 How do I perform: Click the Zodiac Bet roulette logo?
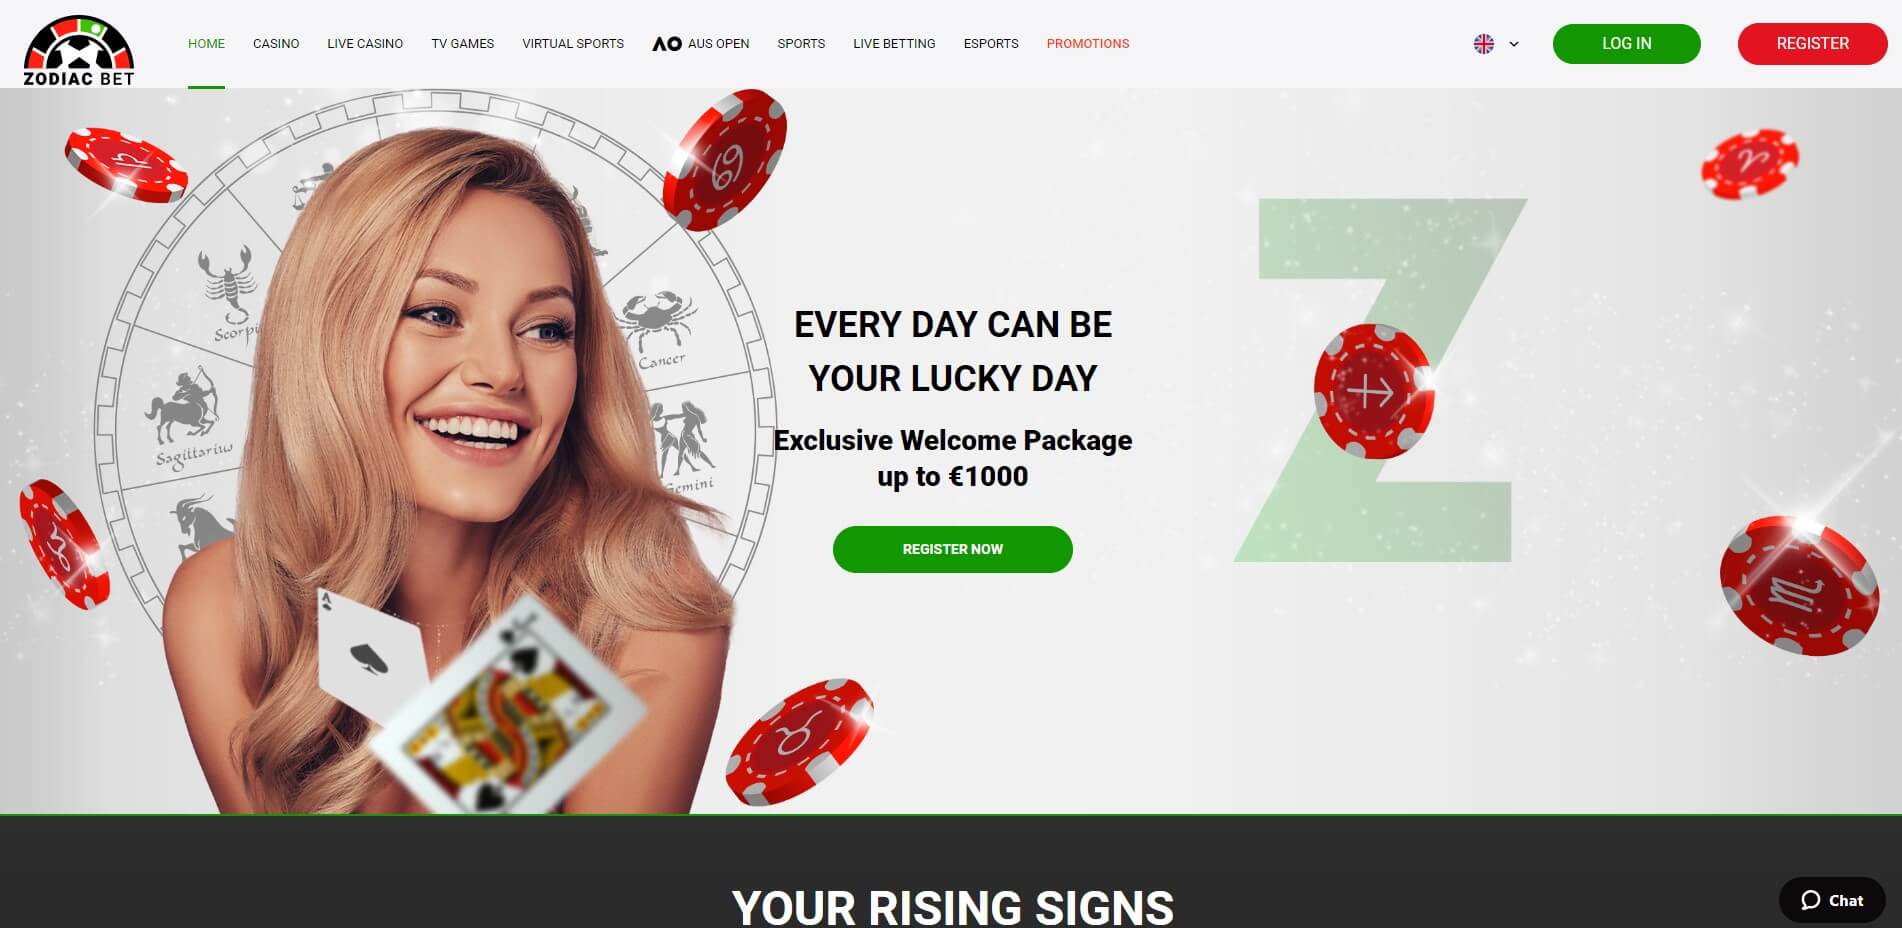tap(79, 50)
